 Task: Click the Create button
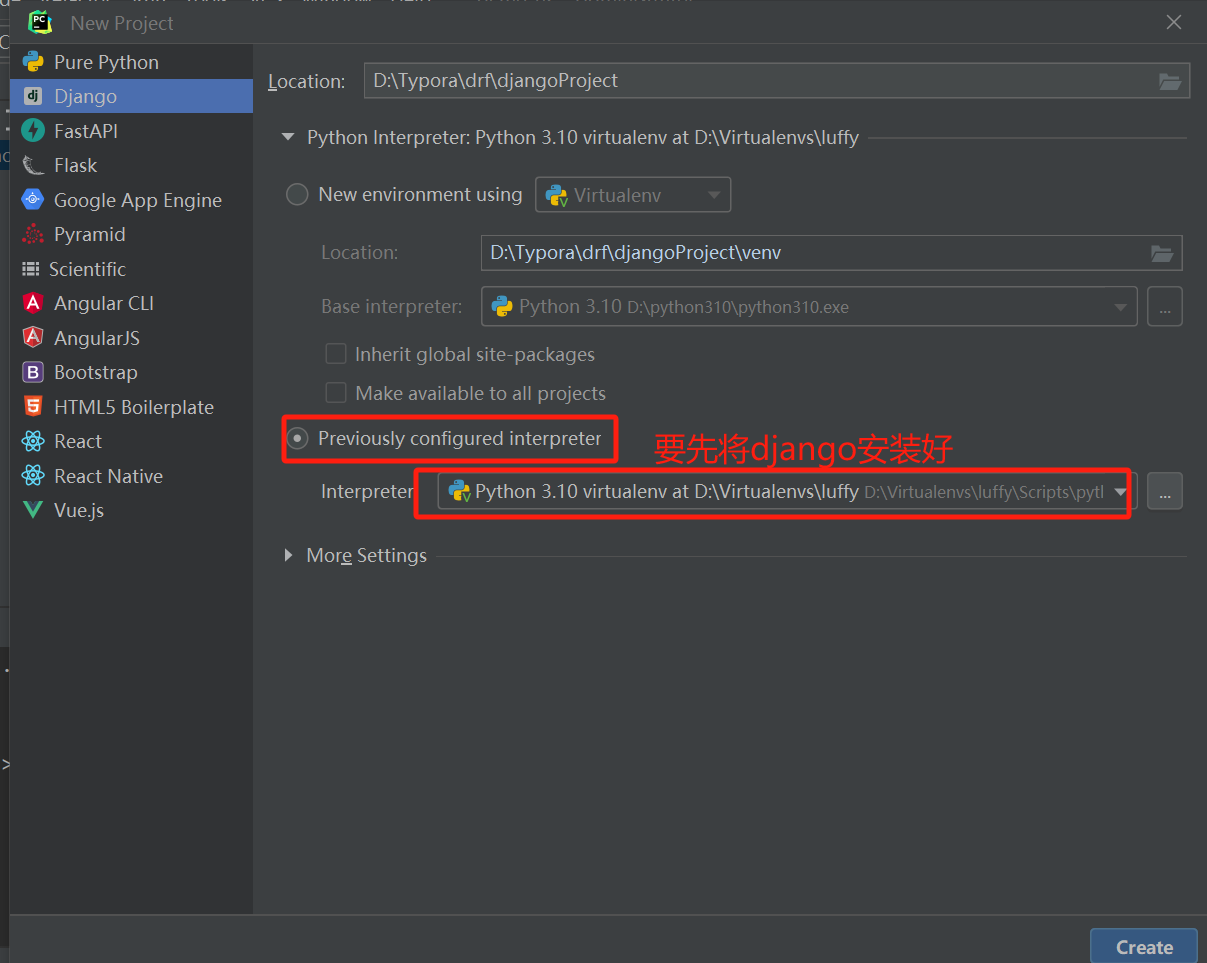[x=1144, y=947]
